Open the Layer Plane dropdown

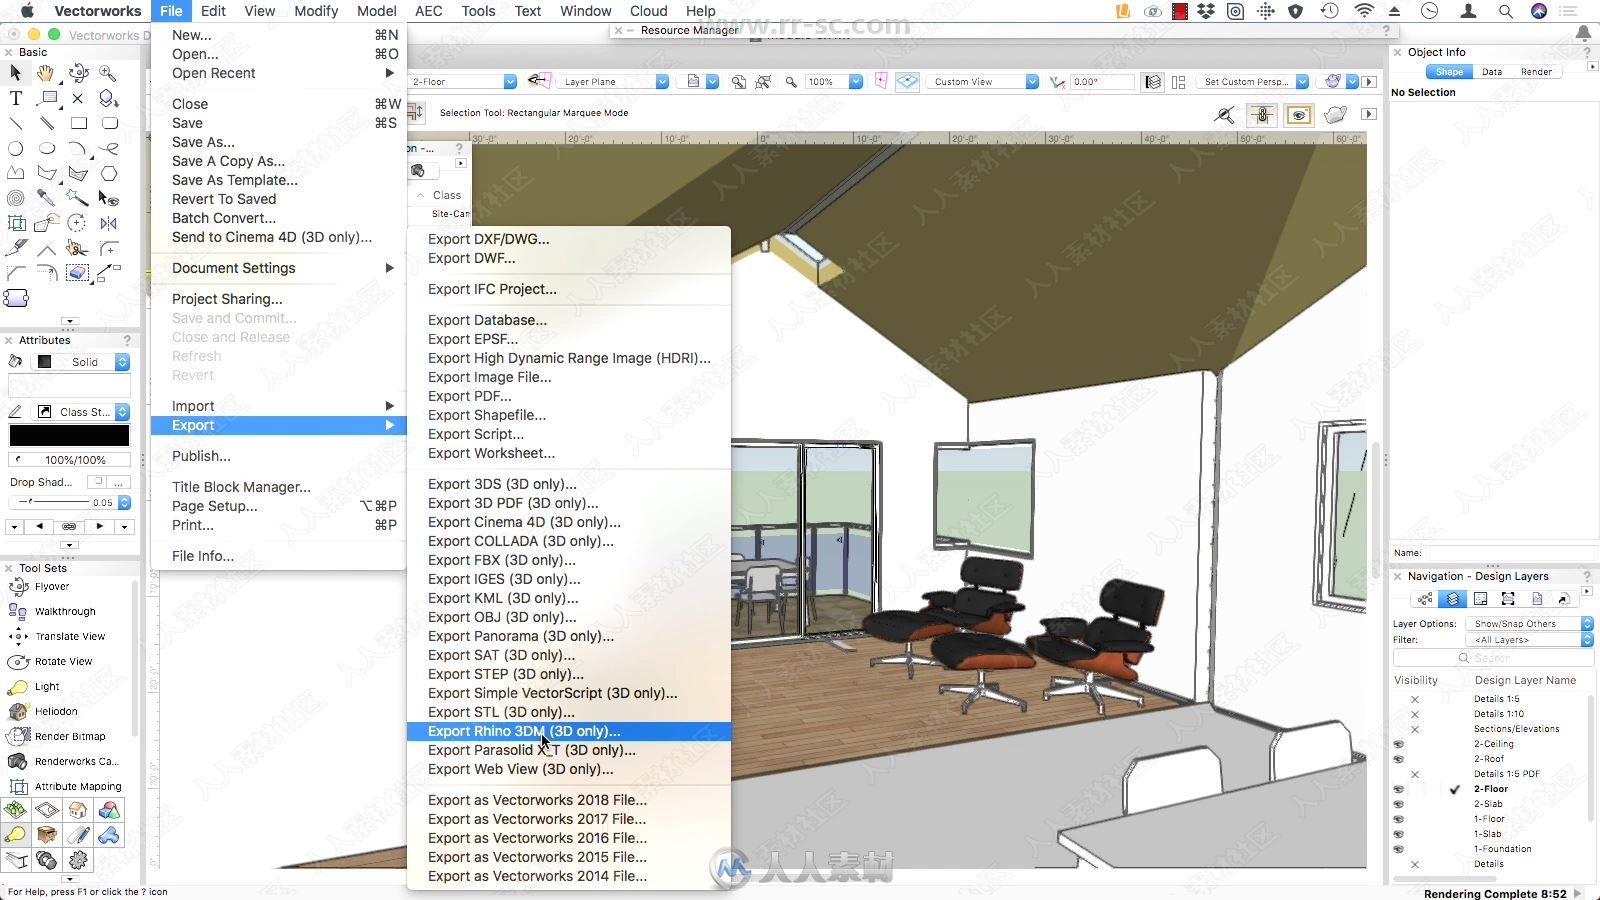pyautogui.click(x=613, y=82)
